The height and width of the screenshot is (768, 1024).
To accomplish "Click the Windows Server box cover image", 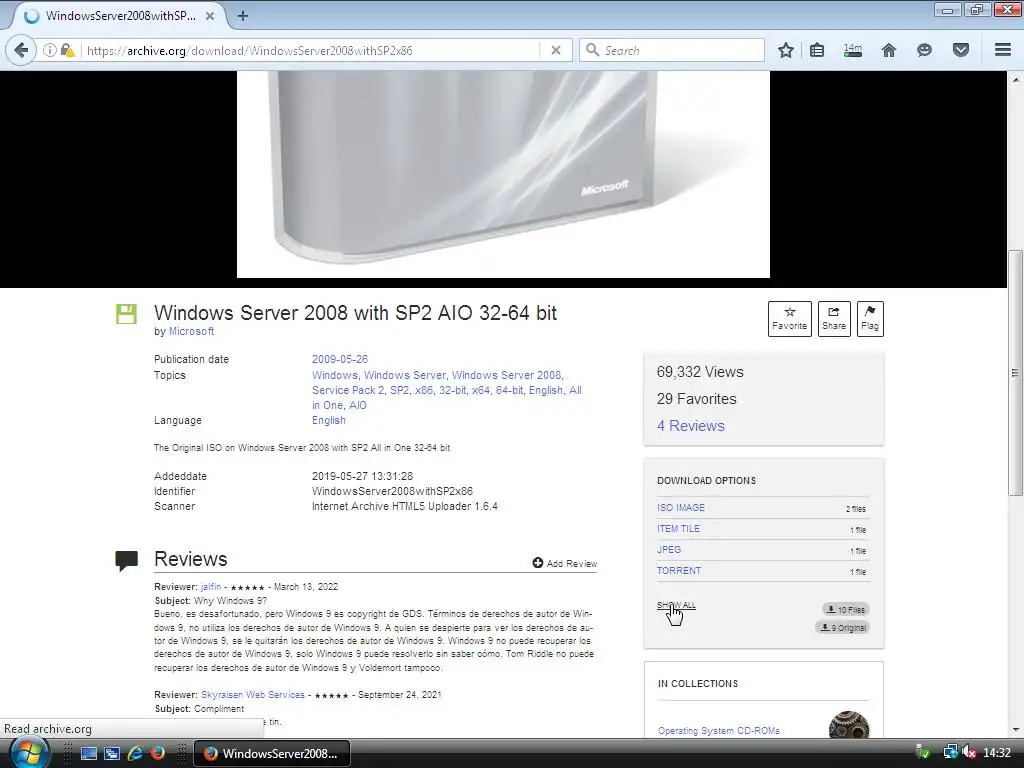I will [503, 174].
